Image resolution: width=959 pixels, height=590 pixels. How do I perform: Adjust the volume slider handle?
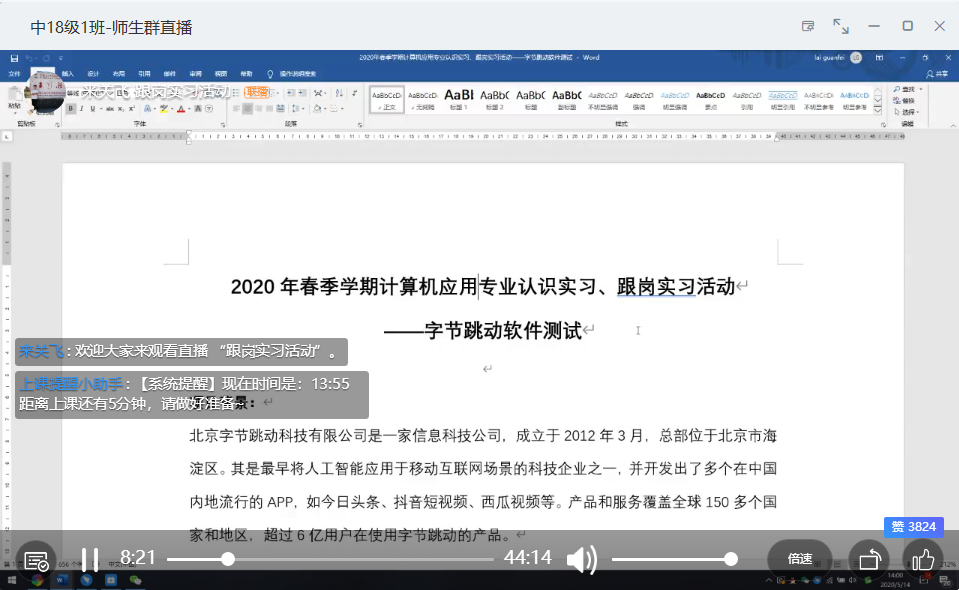point(731,559)
